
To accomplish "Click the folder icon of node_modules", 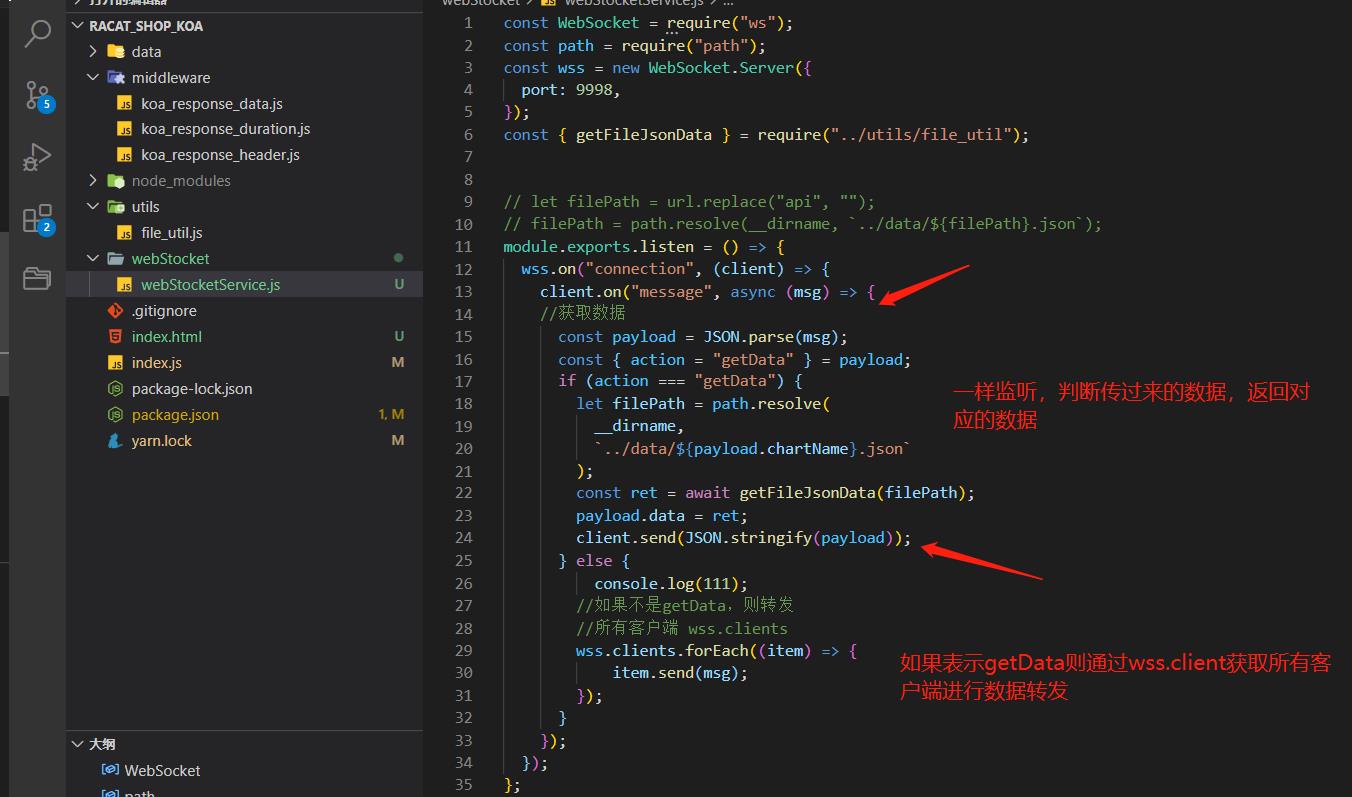I will click(115, 181).
